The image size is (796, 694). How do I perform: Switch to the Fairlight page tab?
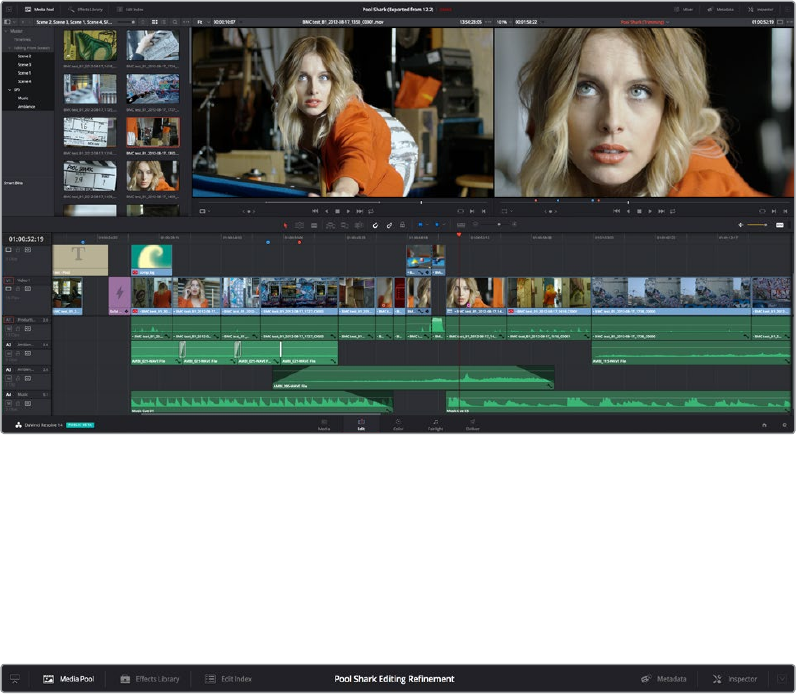[435, 425]
